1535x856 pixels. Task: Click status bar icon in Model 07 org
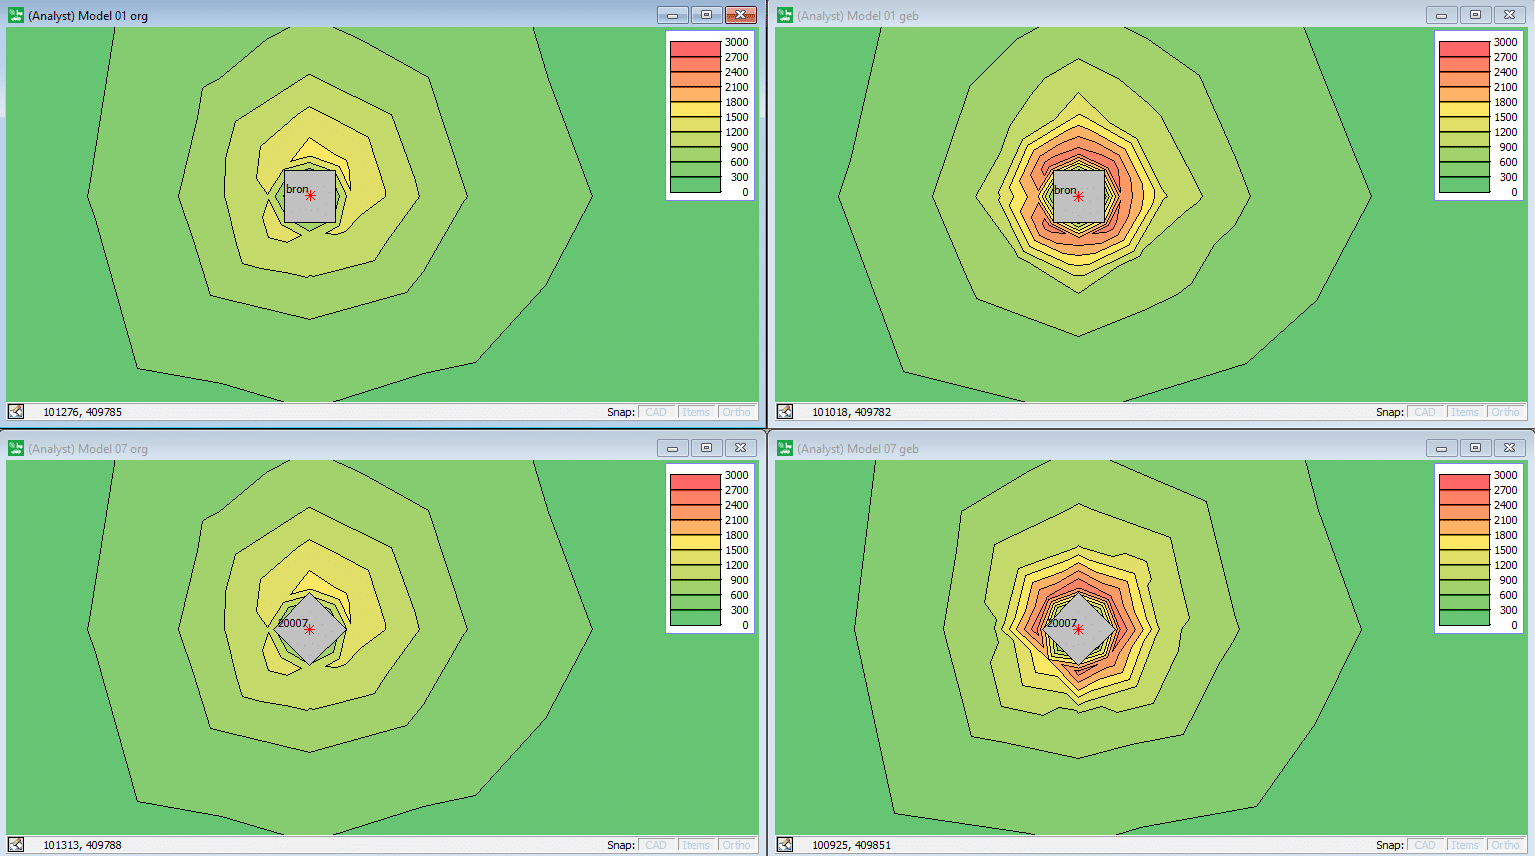coord(16,844)
